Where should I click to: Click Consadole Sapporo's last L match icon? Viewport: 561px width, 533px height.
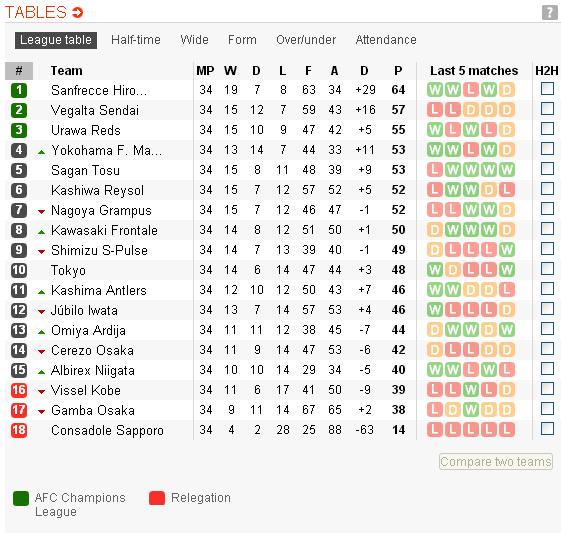tap(507, 430)
